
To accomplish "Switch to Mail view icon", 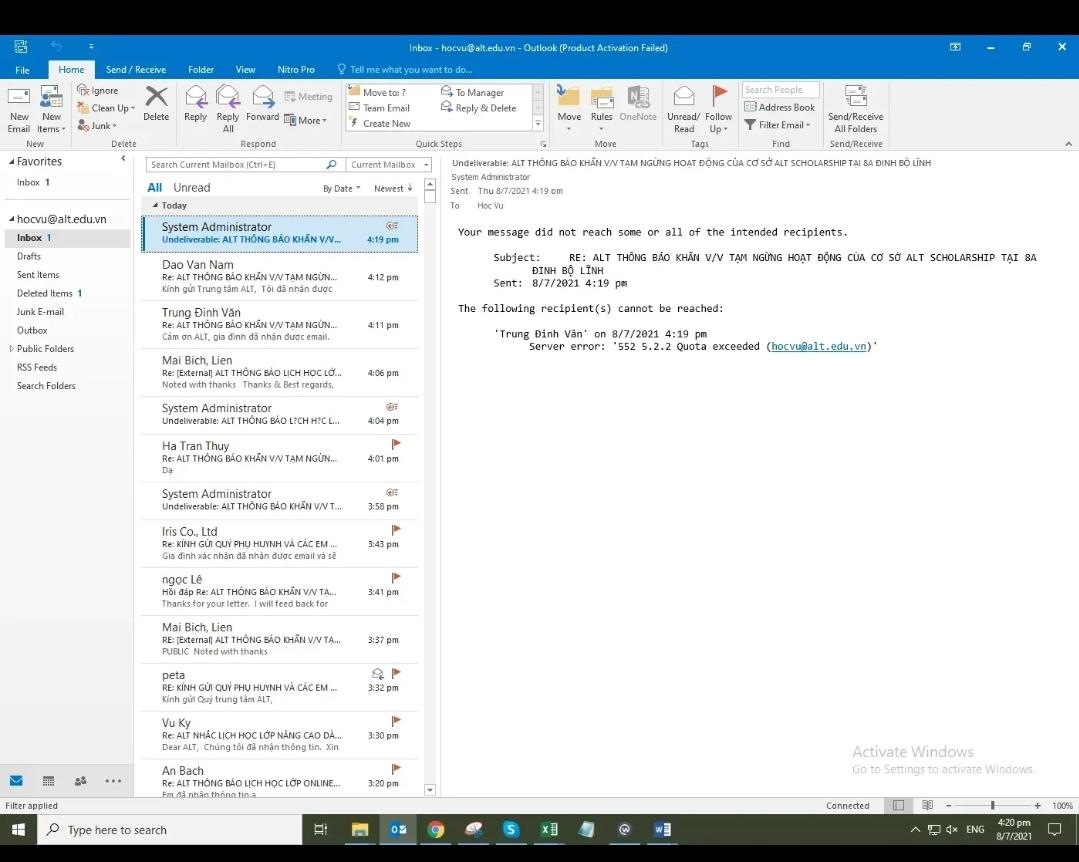I will (x=17, y=781).
